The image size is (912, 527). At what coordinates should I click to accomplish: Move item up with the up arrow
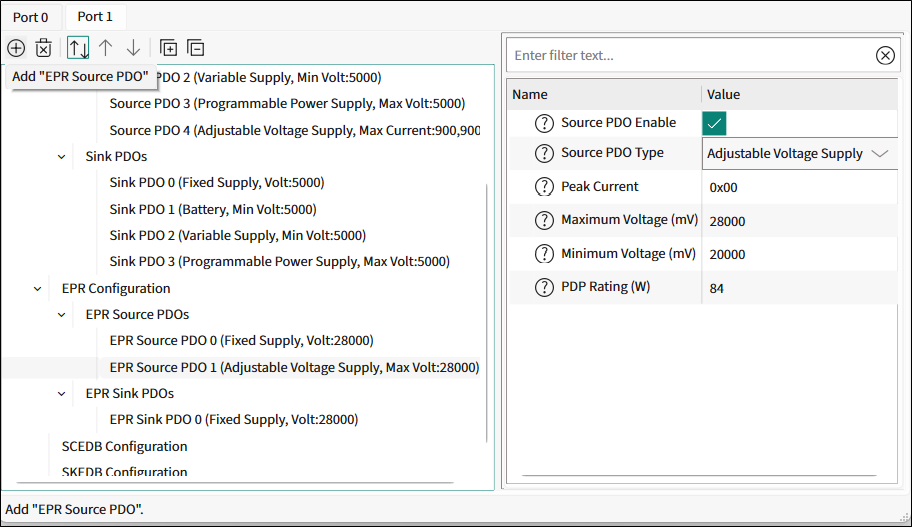(105, 48)
